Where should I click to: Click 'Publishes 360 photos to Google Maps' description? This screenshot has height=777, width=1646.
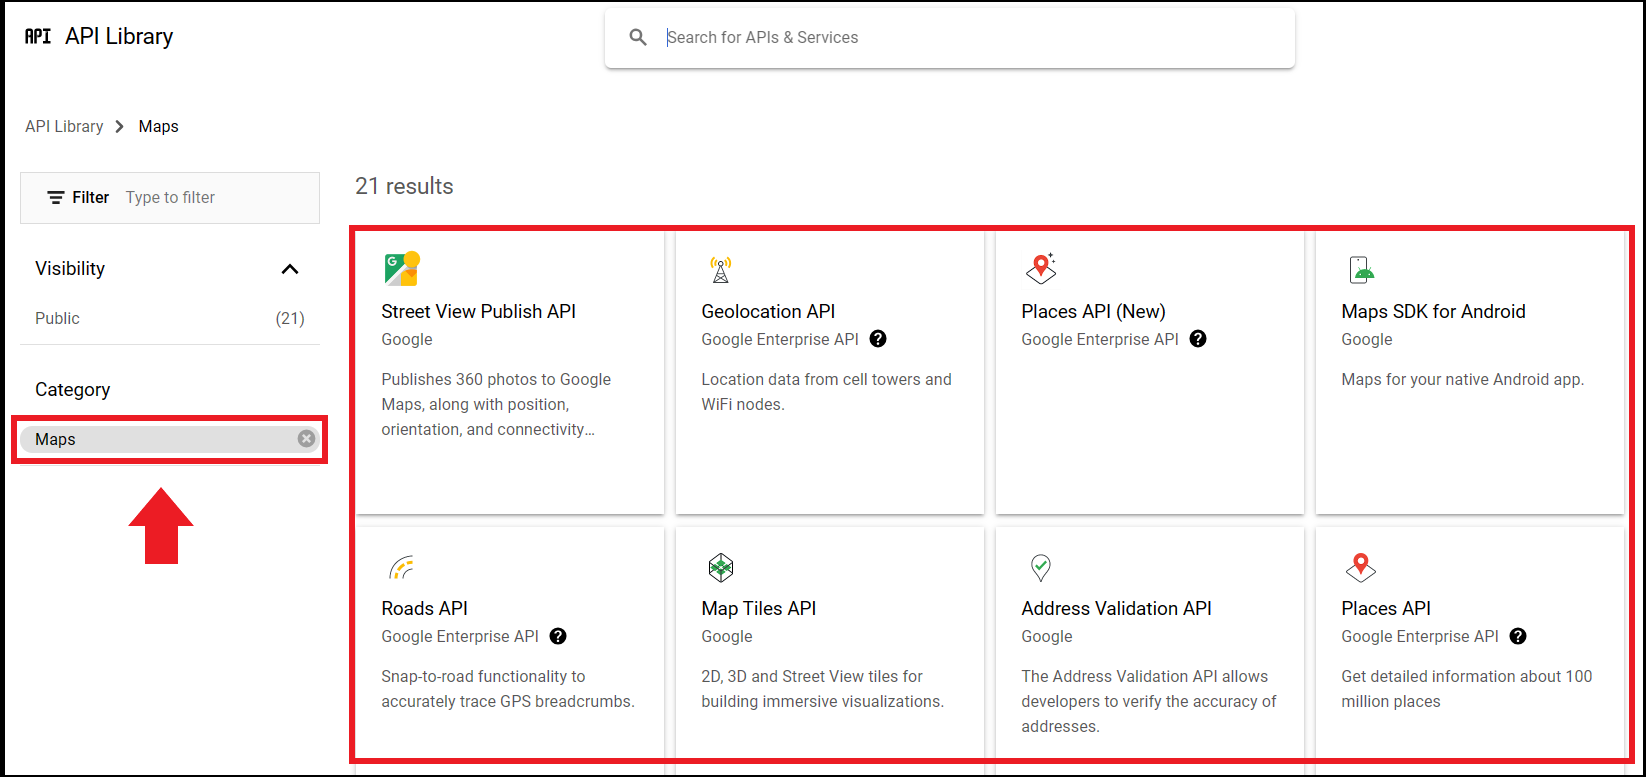click(496, 404)
